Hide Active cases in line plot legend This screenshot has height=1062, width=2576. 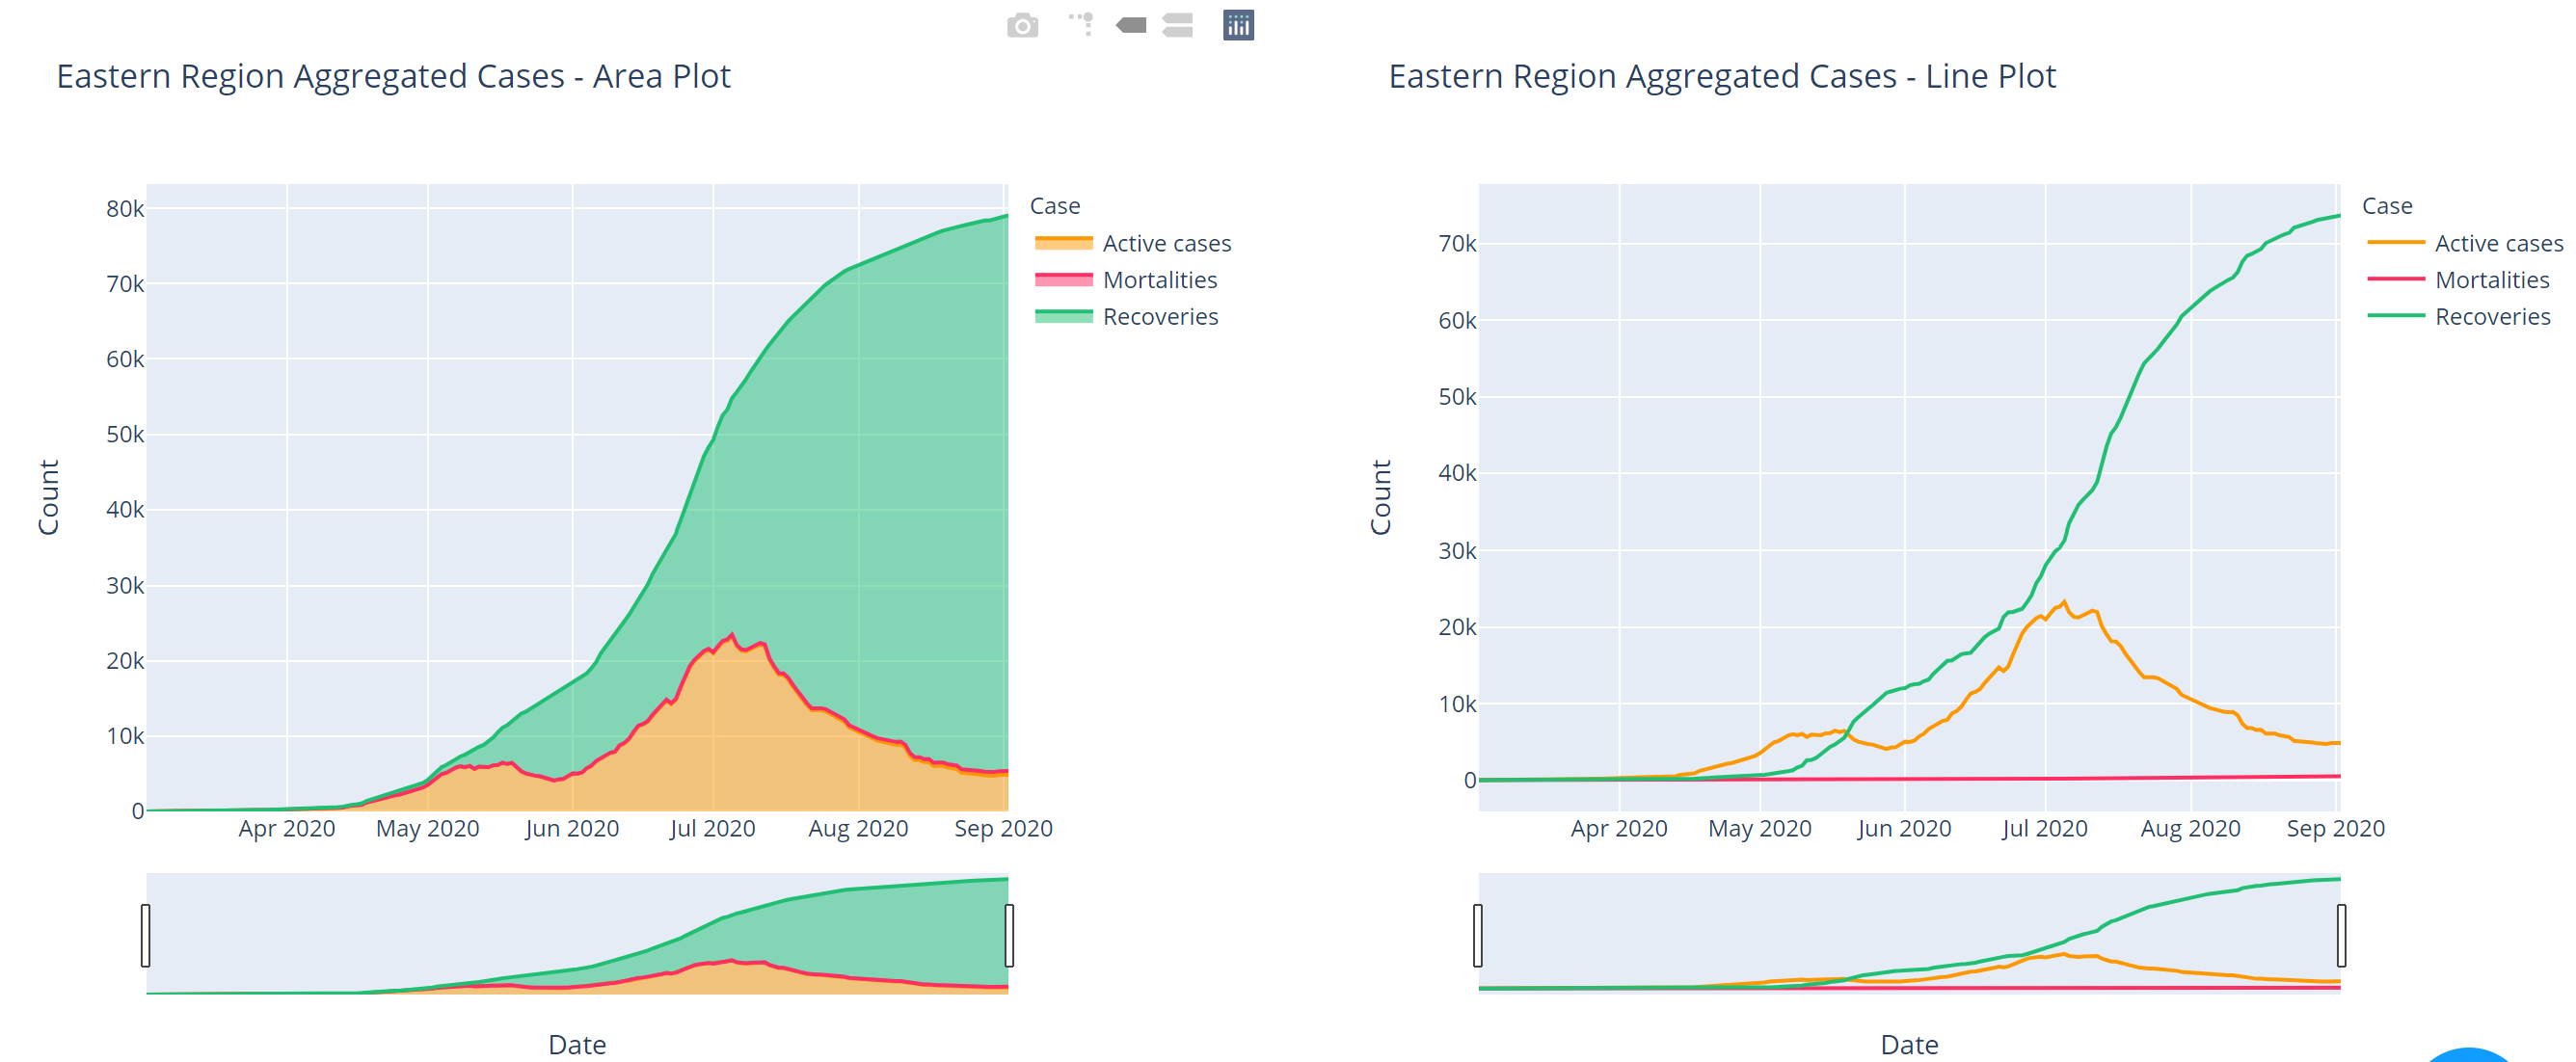point(2498,243)
